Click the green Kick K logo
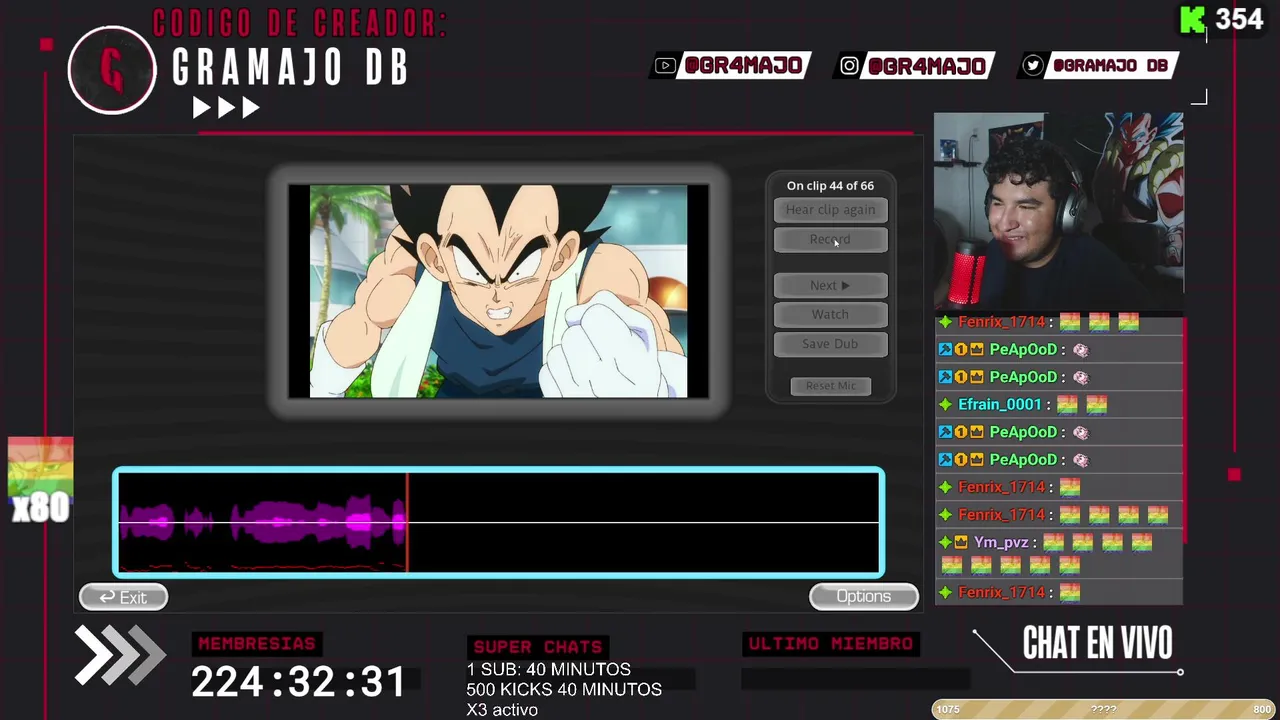This screenshot has width=1280, height=720. point(1192,19)
